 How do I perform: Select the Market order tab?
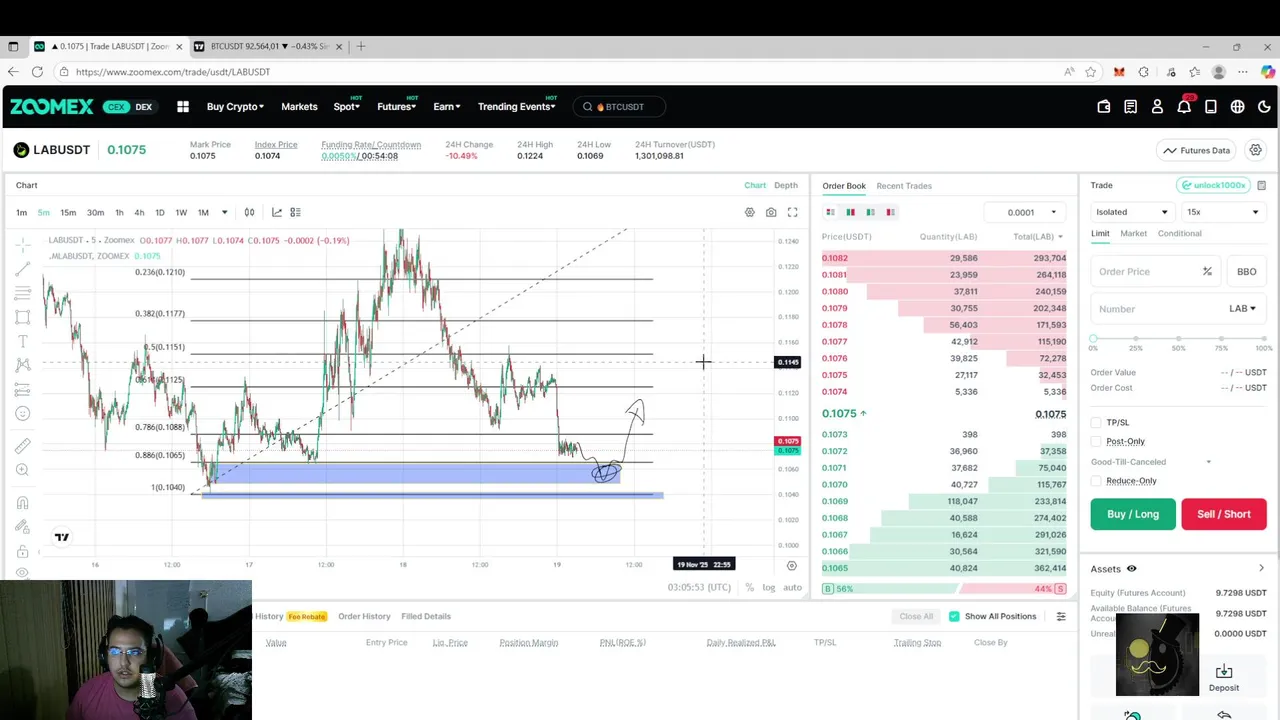click(1133, 233)
